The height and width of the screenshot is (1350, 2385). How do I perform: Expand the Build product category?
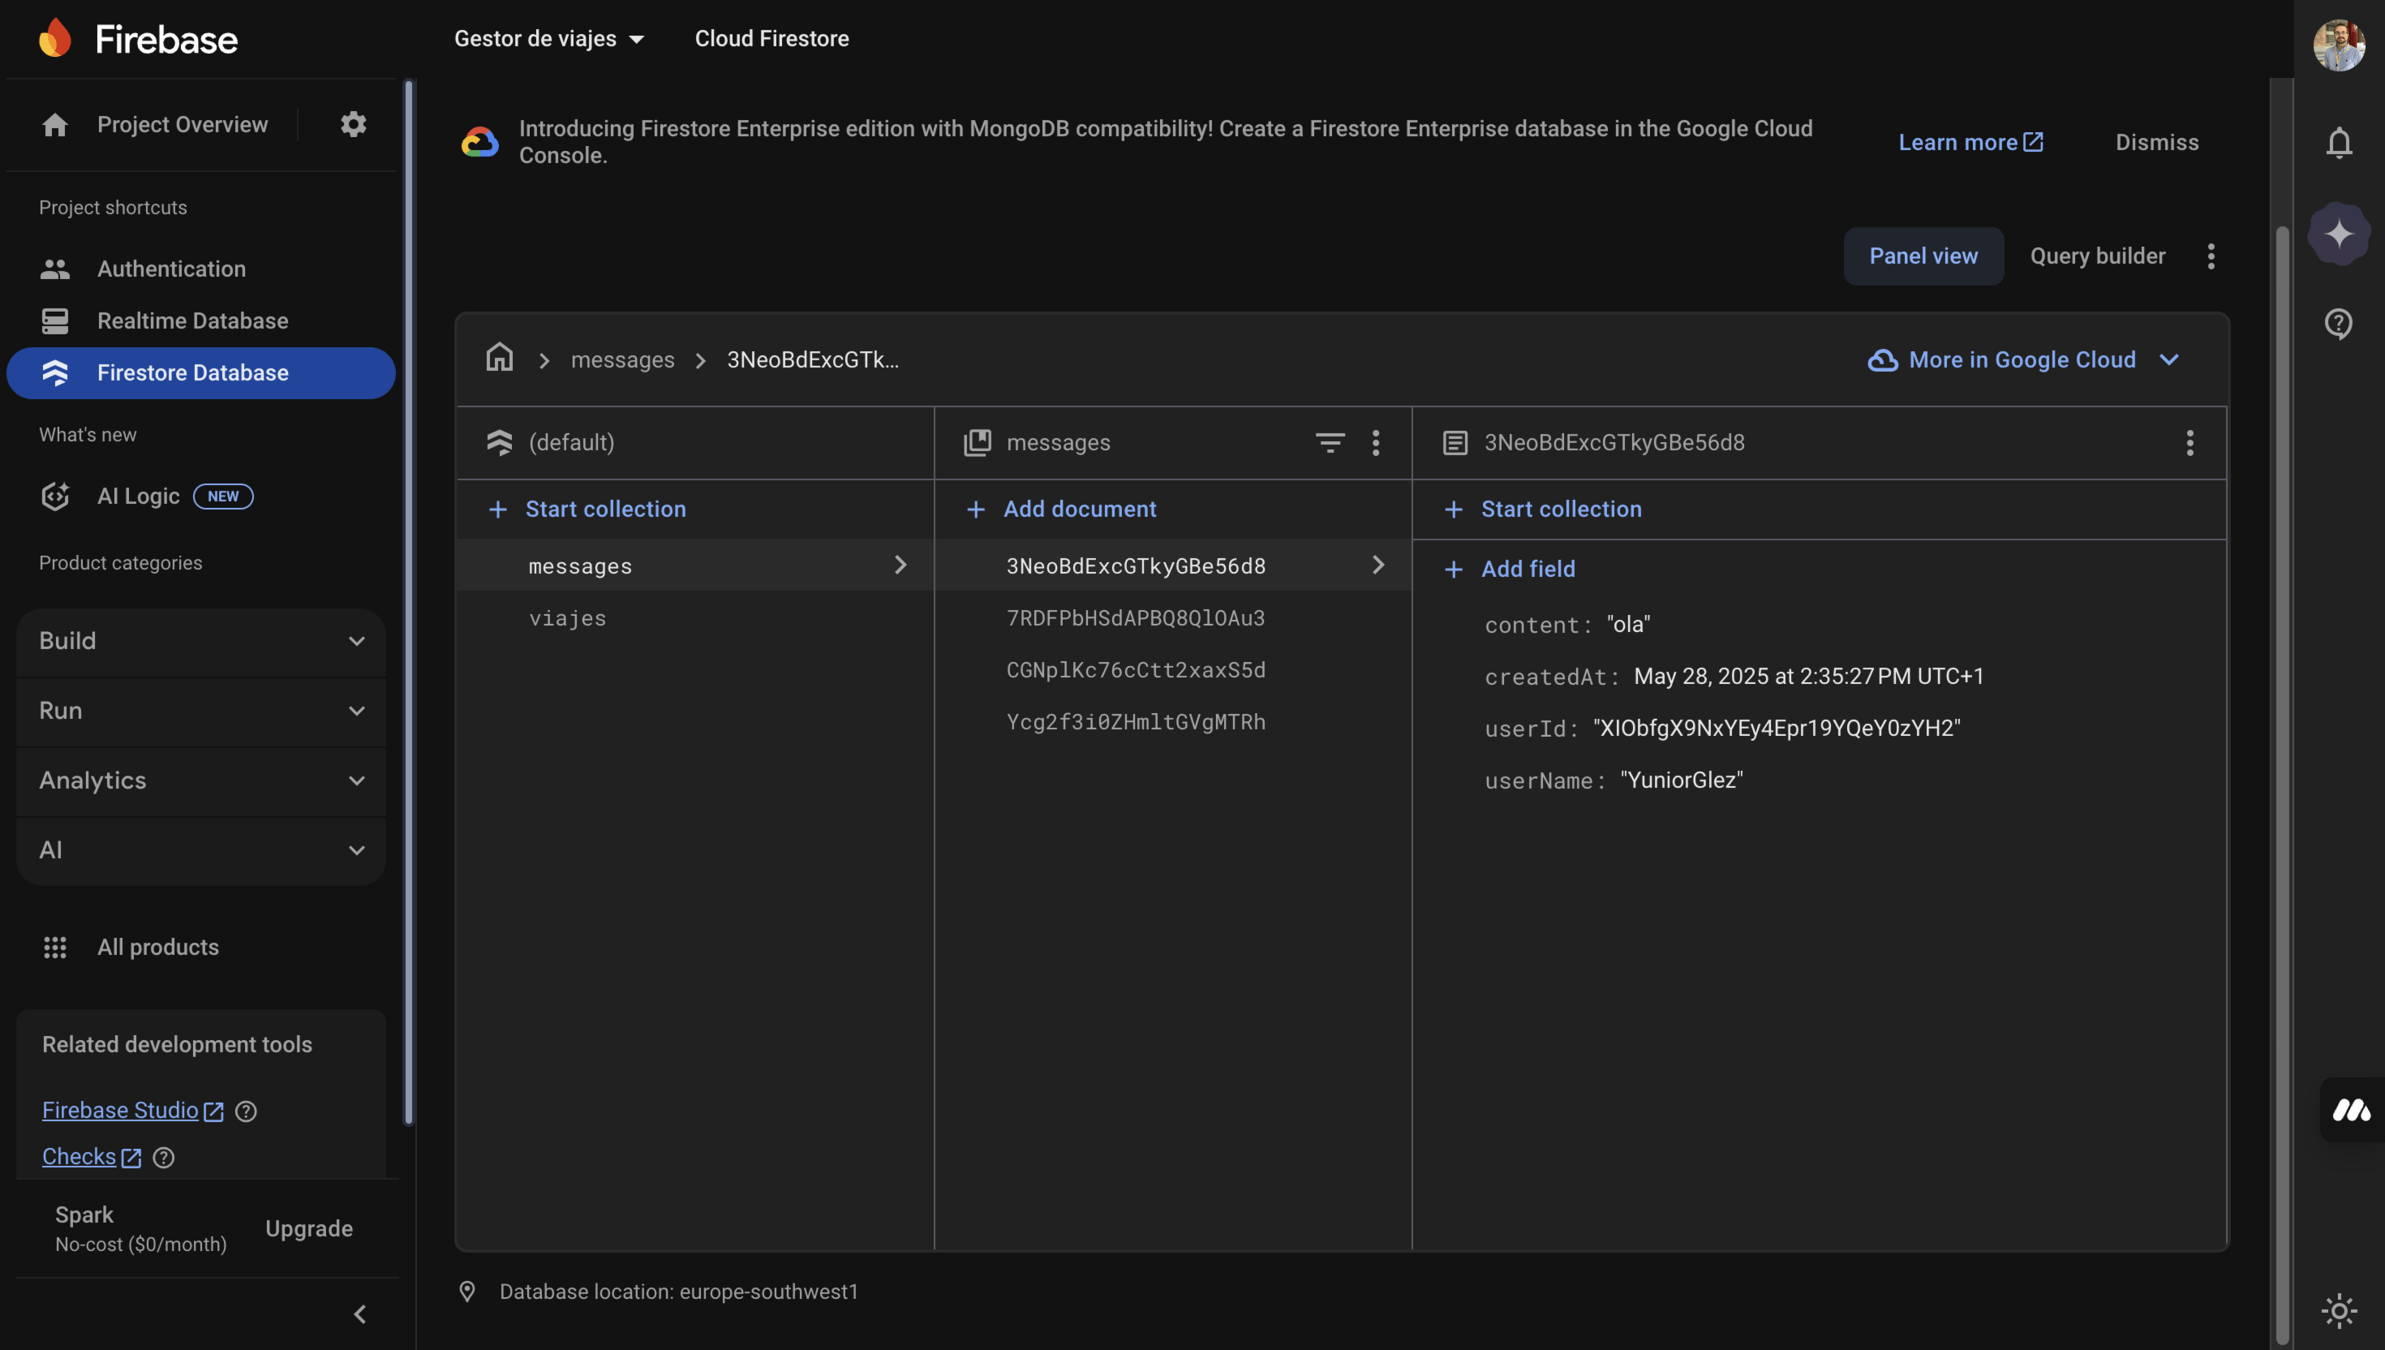(201, 641)
